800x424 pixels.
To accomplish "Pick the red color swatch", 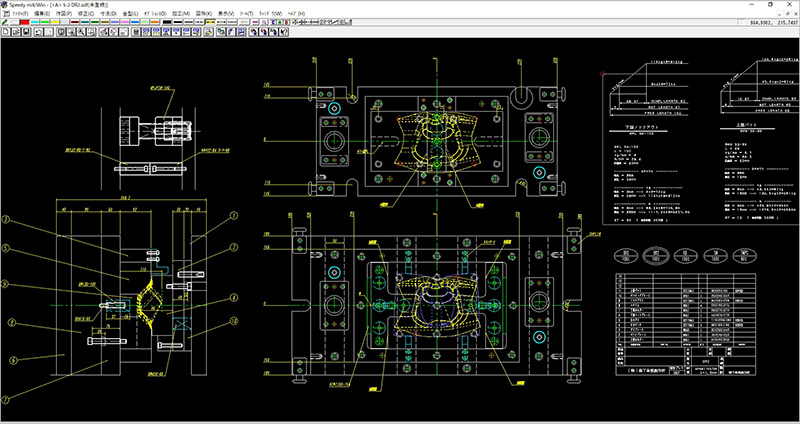I will 25,22.
